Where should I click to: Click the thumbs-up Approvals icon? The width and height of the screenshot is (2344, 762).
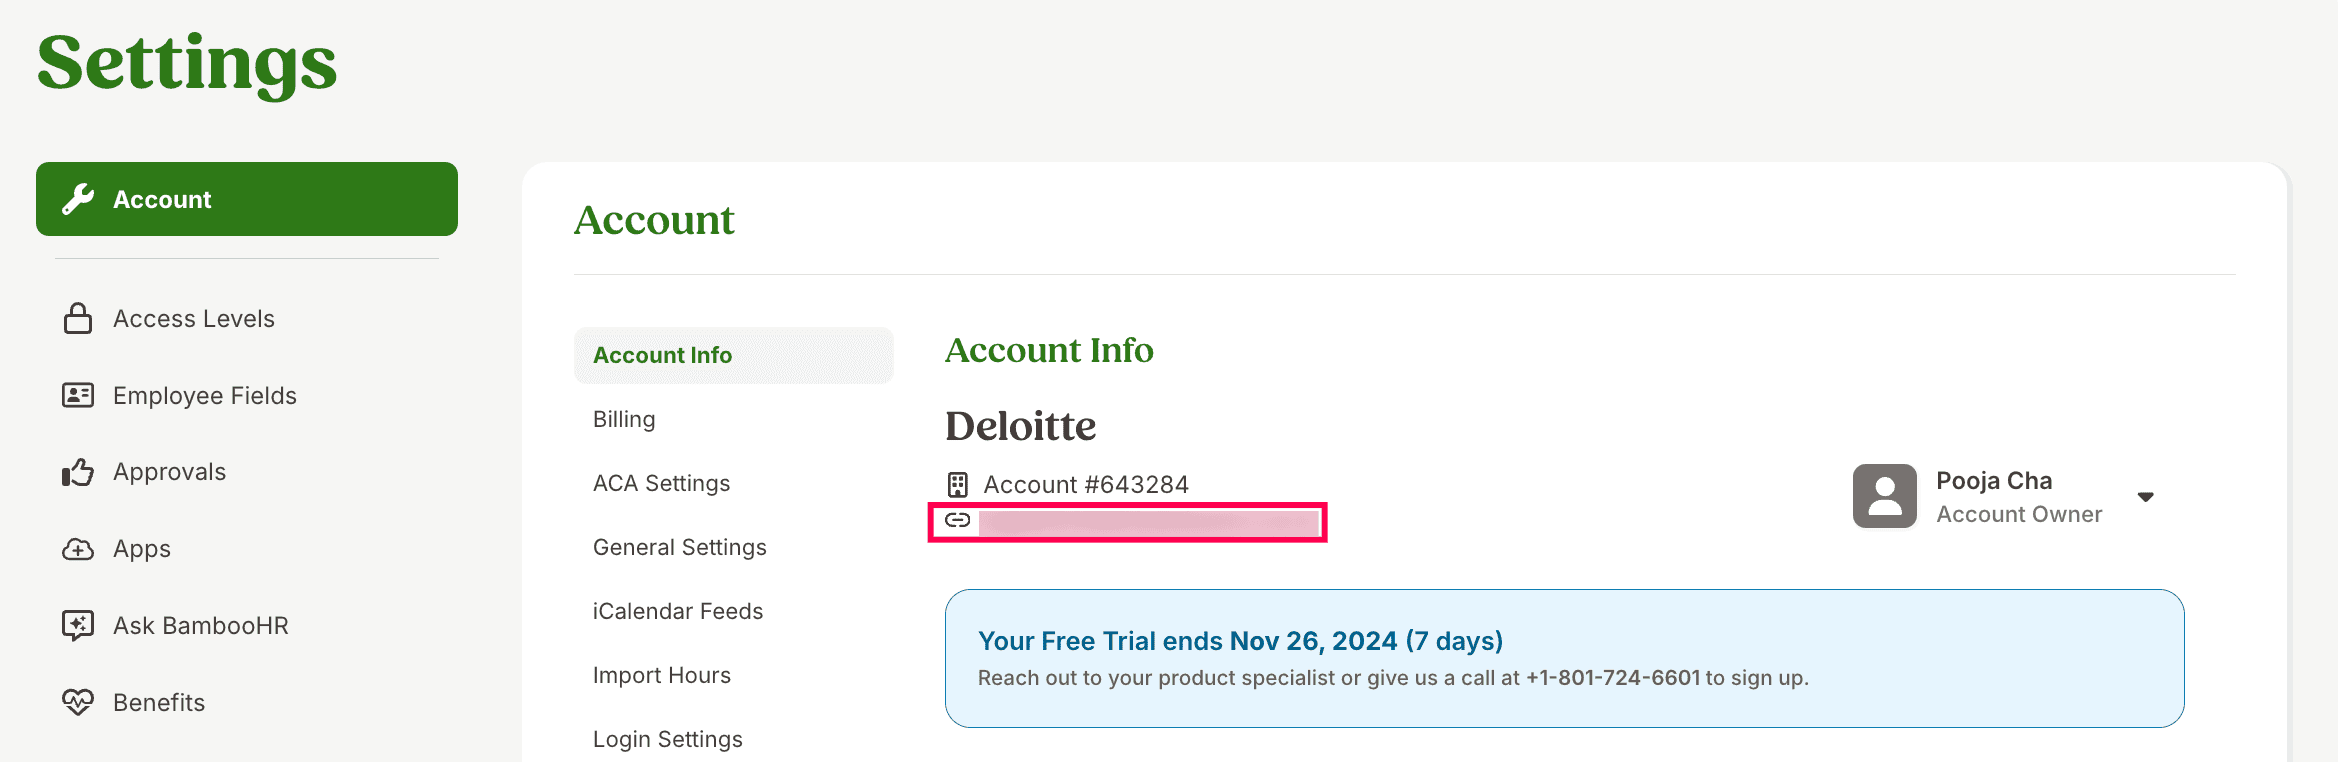pos(78,472)
